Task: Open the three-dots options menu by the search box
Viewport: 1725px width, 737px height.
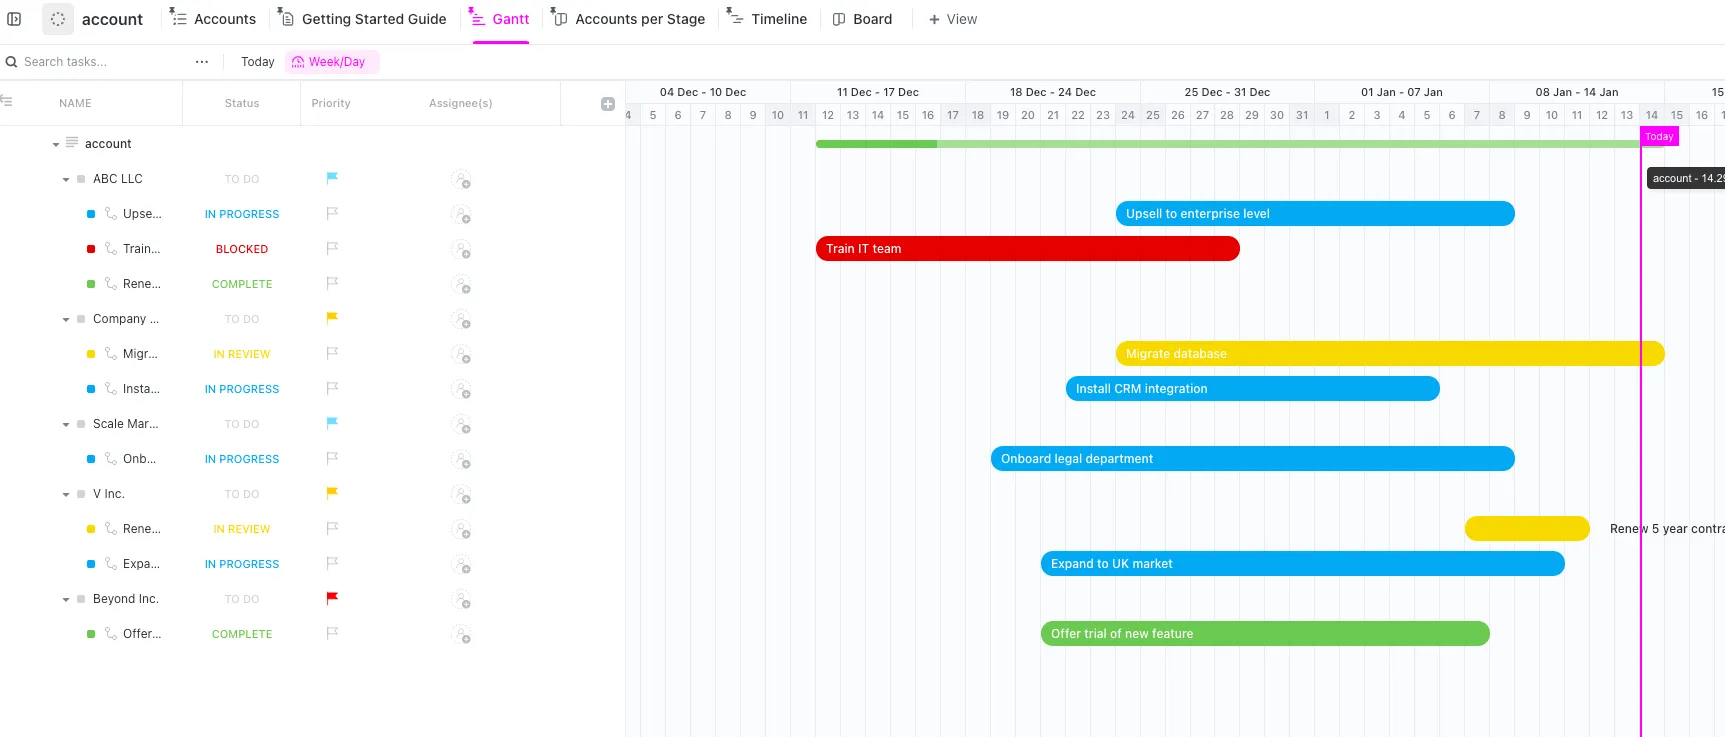Action: click(x=202, y=62)
